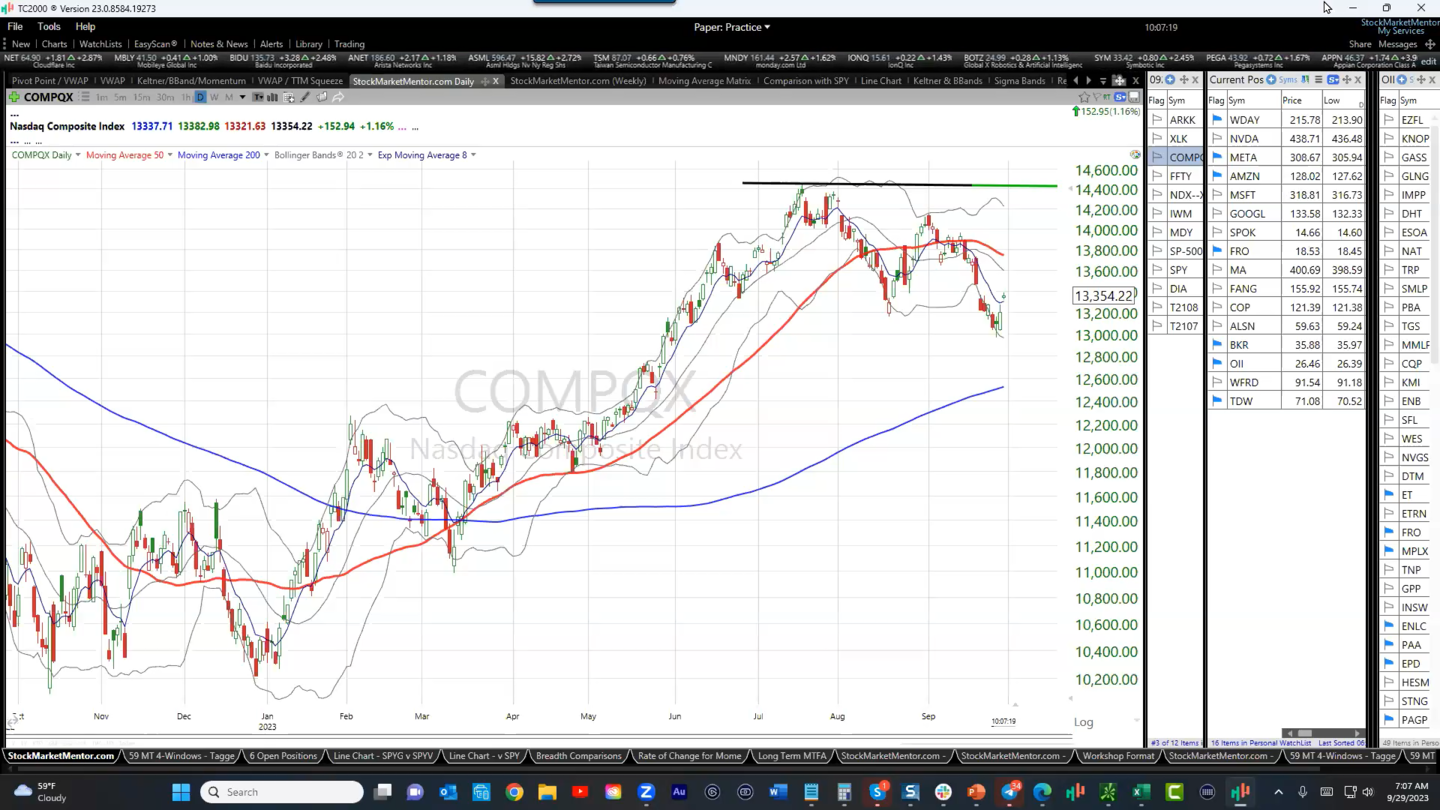Image resolution: width=1440 pixels, height=810 pixels.
Task: Toggle the flag for TDW row
Action: pyautogui.click(x=1217, y=401)
